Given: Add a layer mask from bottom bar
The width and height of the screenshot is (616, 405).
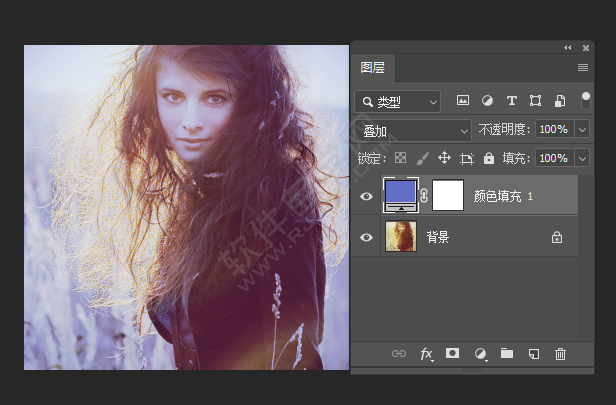Looking at the screenshot, I should pyautogui.click(x=452, y=353).
